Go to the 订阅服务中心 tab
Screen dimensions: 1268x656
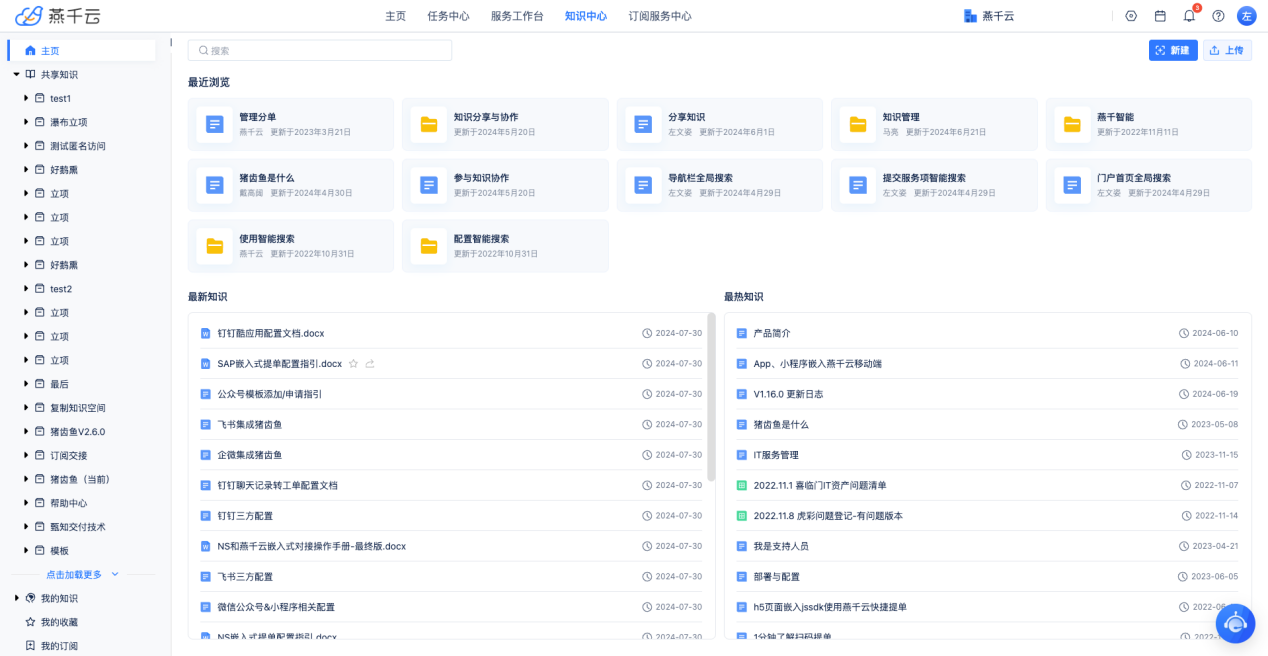[659, 16]
